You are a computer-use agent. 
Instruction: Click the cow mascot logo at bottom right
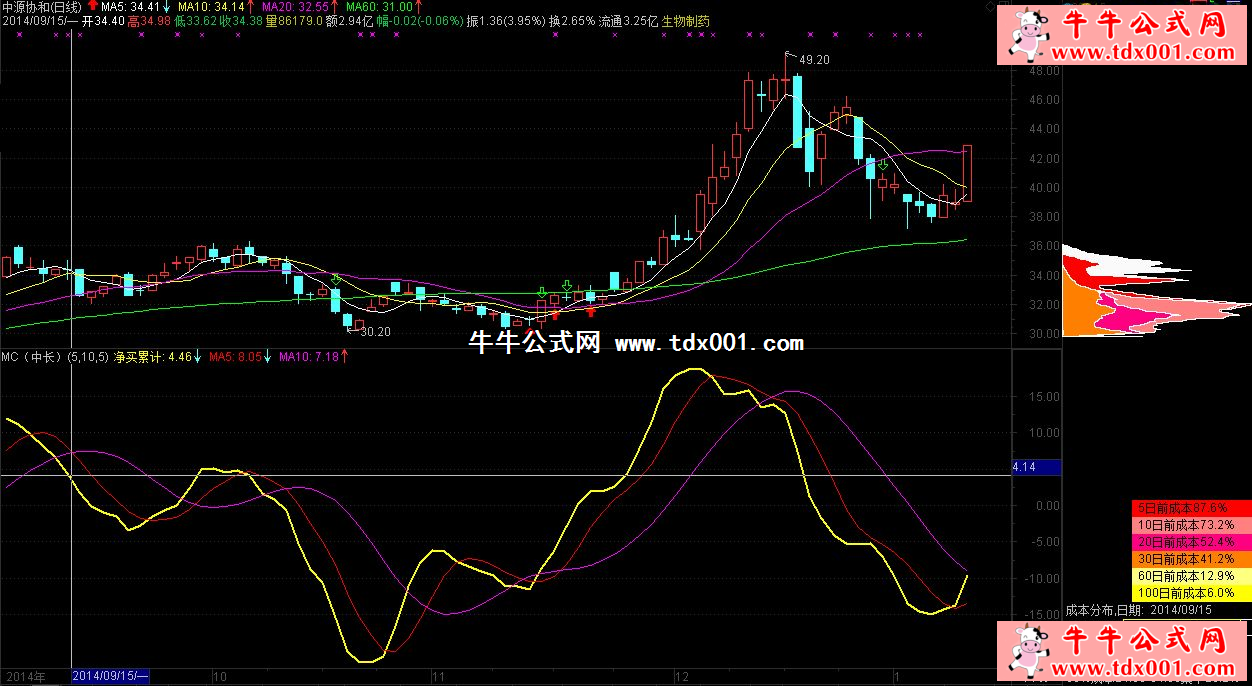click(x=1026, y=651)
